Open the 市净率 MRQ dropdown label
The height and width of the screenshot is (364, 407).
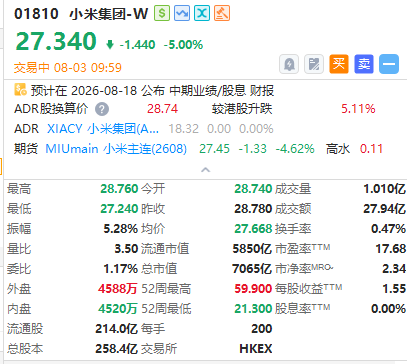(x=304, y=268)
